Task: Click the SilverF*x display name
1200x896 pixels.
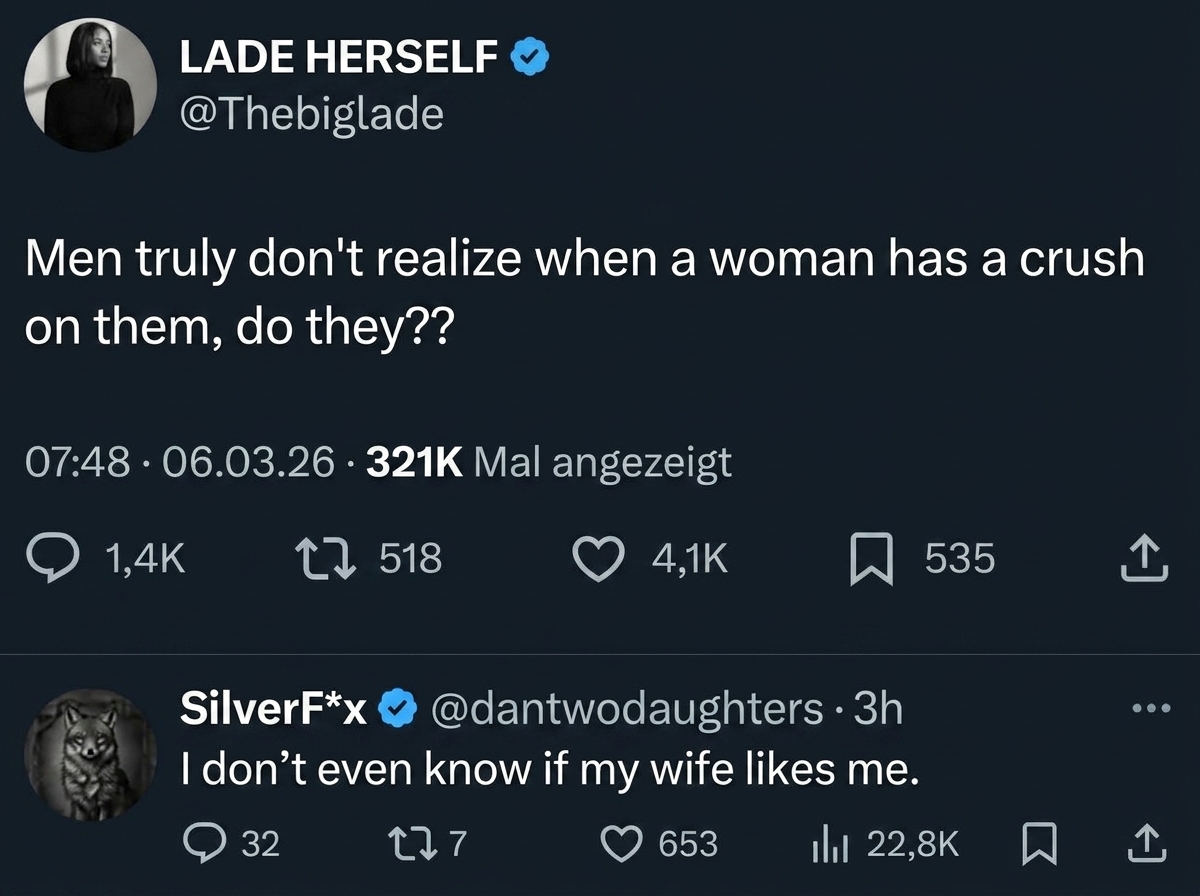Action: tap(275, 709)
